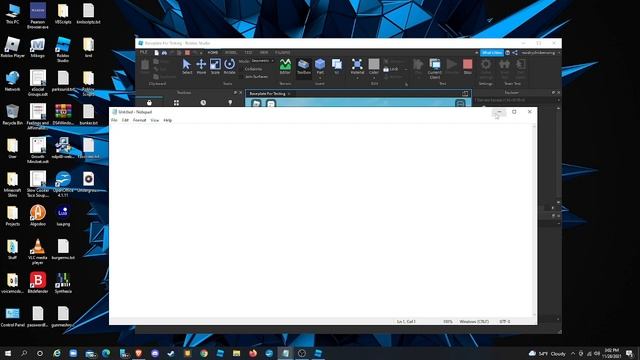The width and height of the screenshot is (640, 360).
Task: Minimize the Notepad window
Action: click(499, 112)
